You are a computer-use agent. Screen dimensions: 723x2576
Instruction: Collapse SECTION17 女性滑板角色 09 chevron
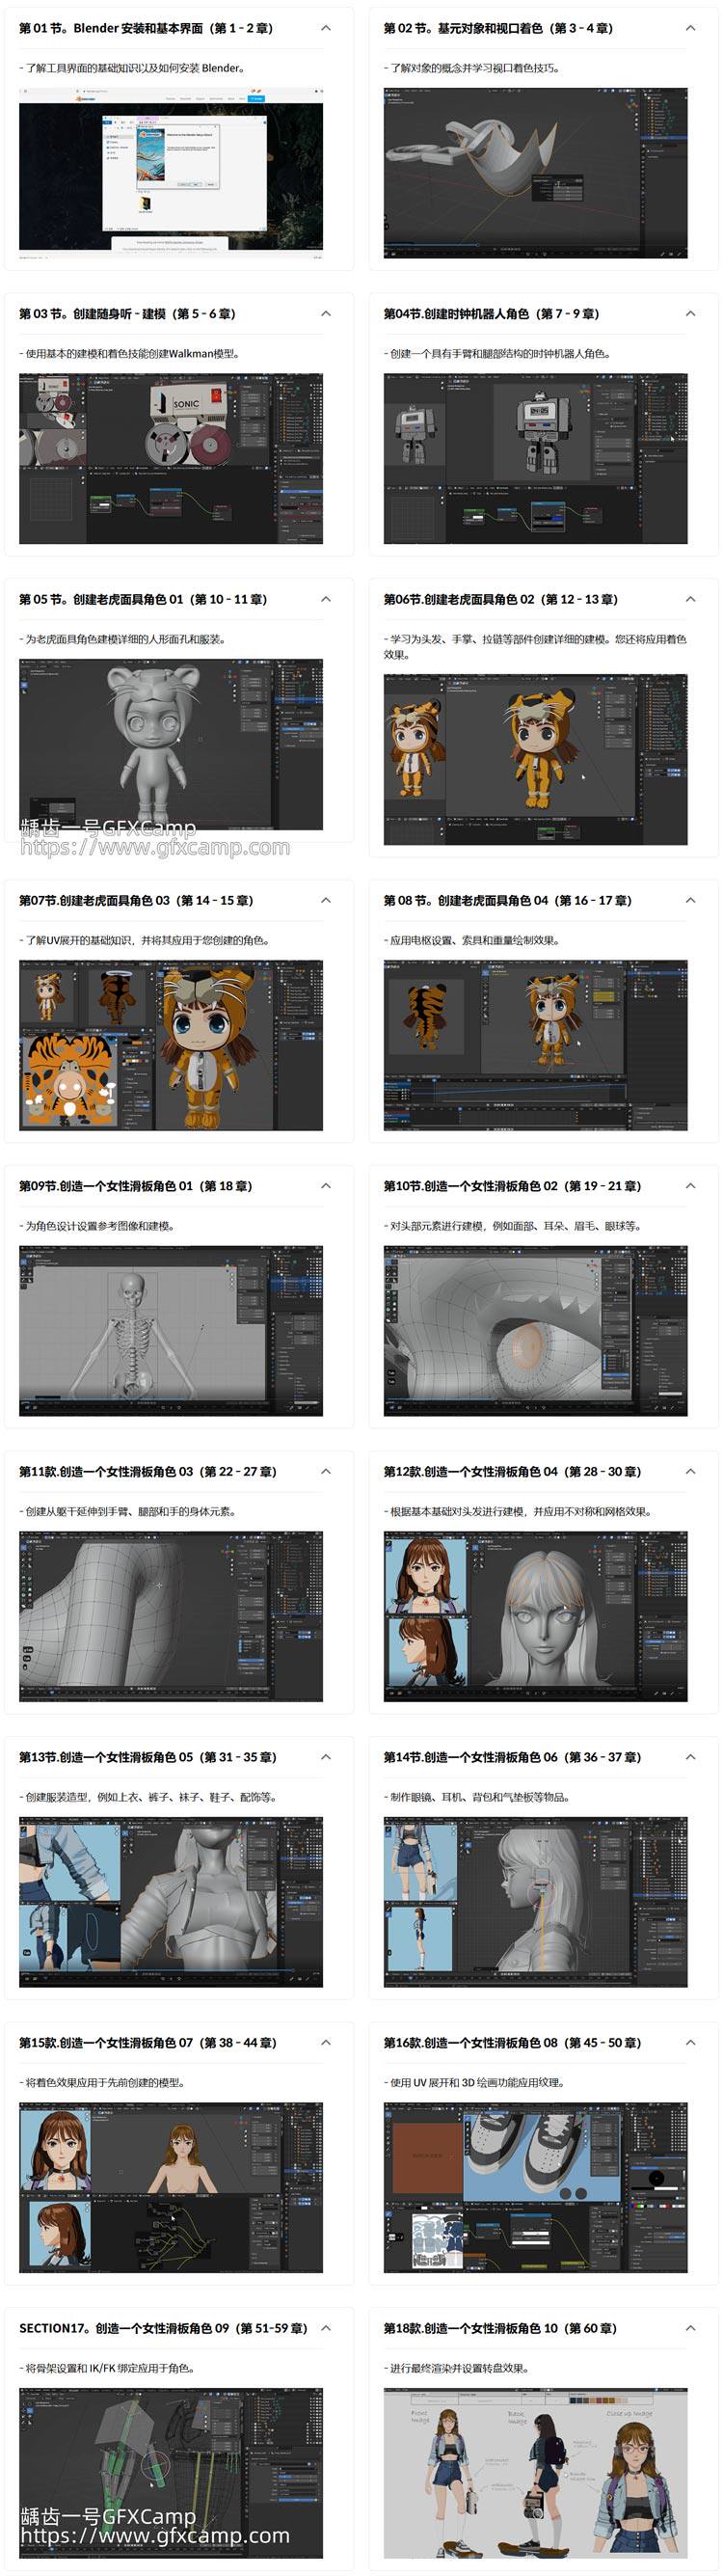coord(326,2329)
